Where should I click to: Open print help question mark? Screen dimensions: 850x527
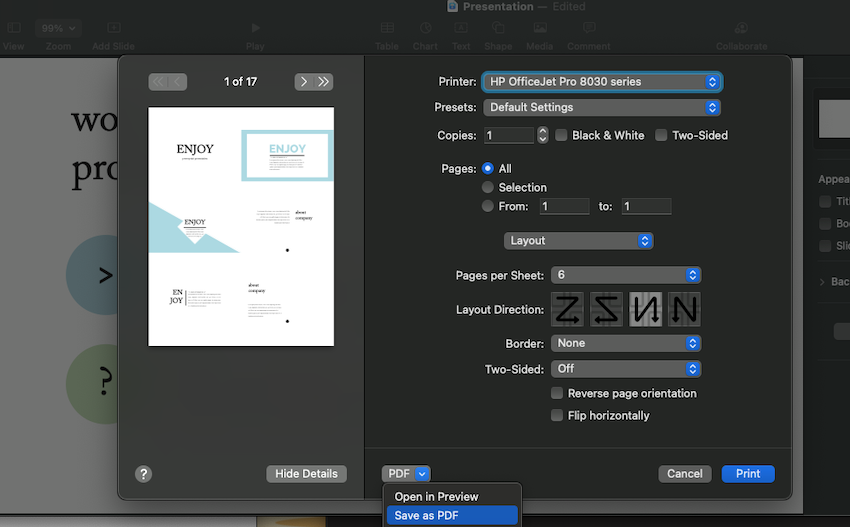pyautogui.click(x=143, y=474)
